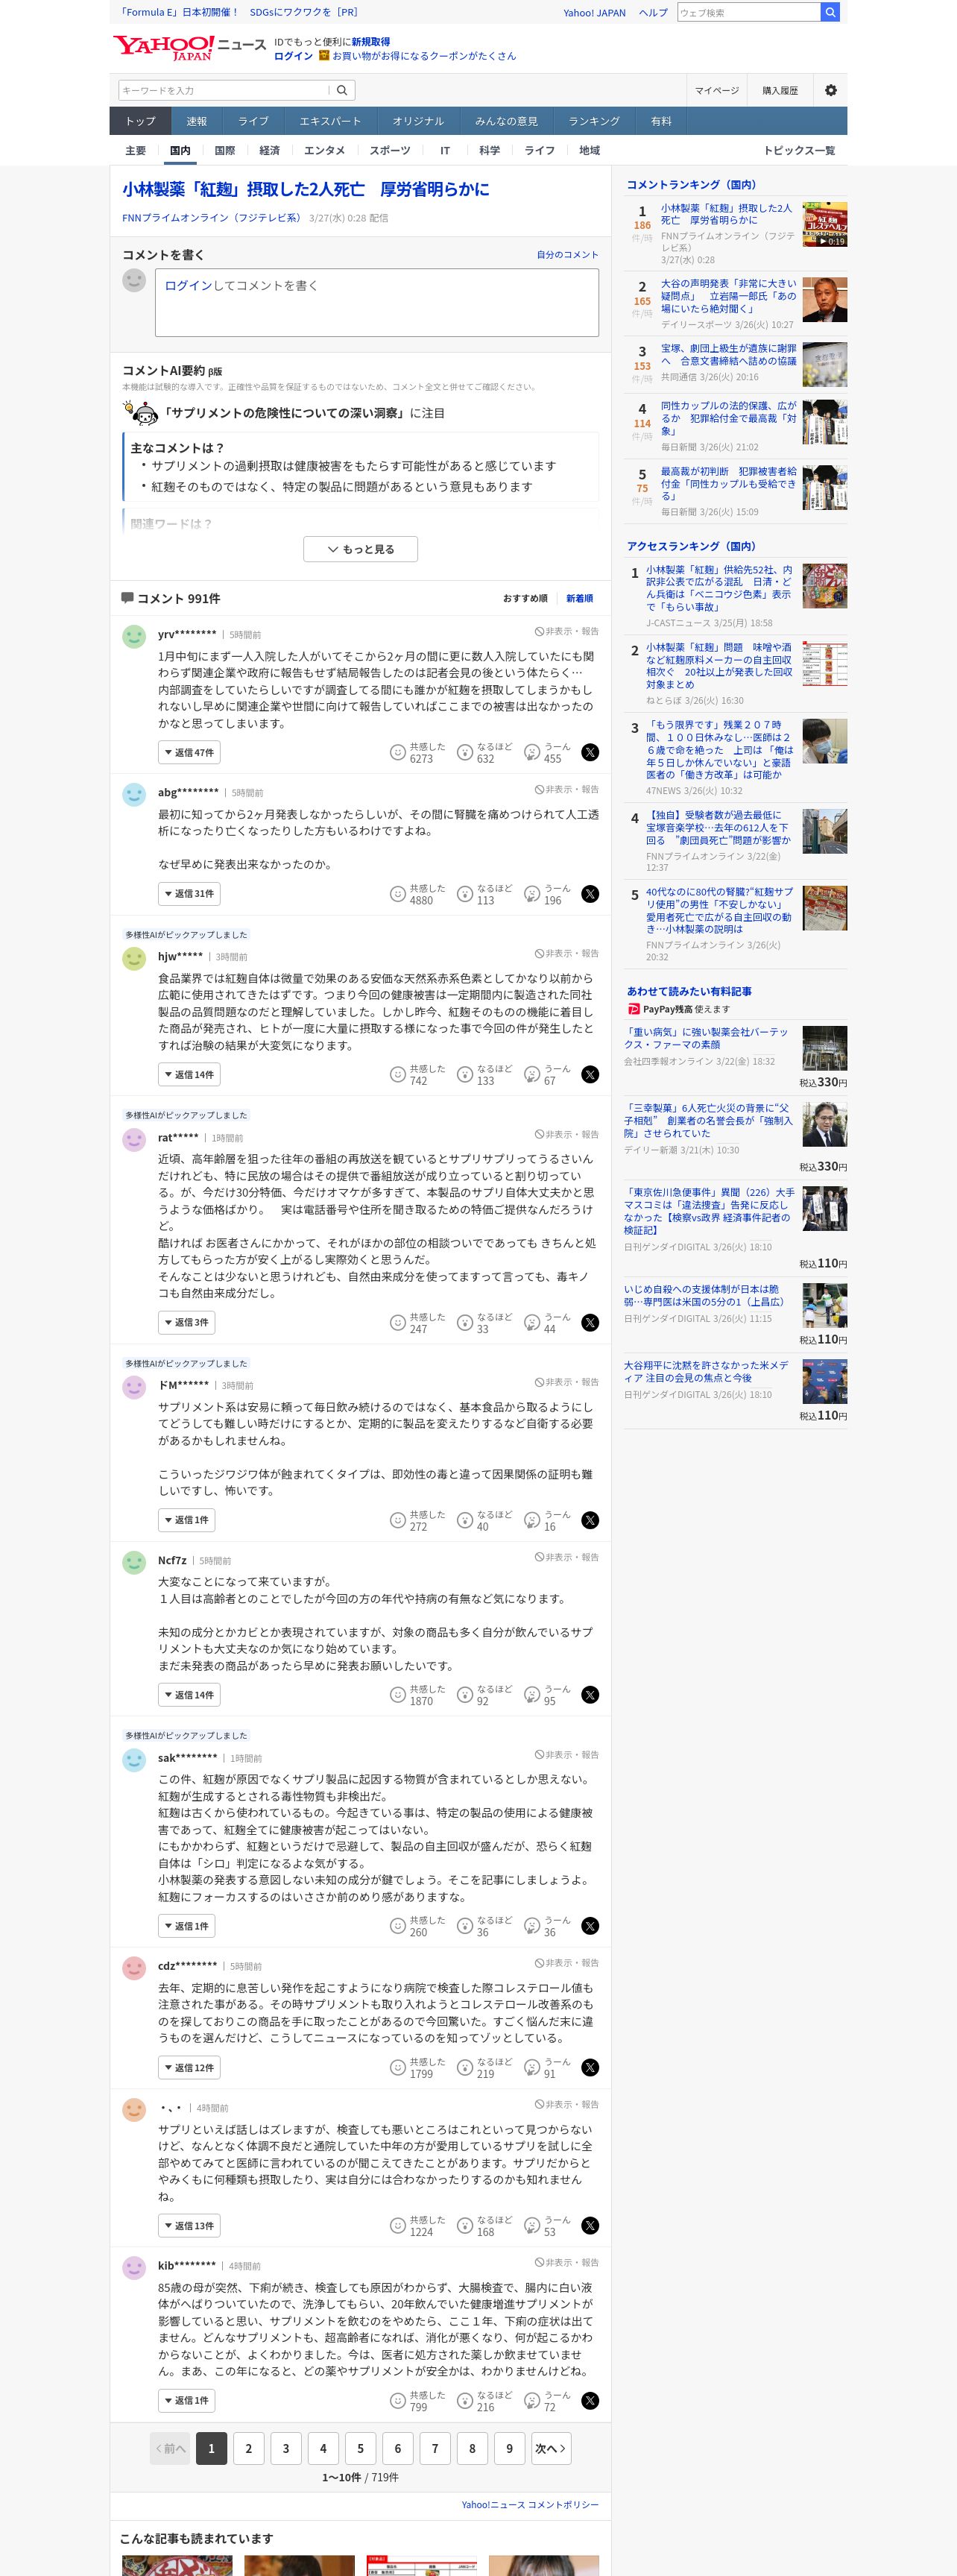Click the yrv******** user avatar

(134, 637)
